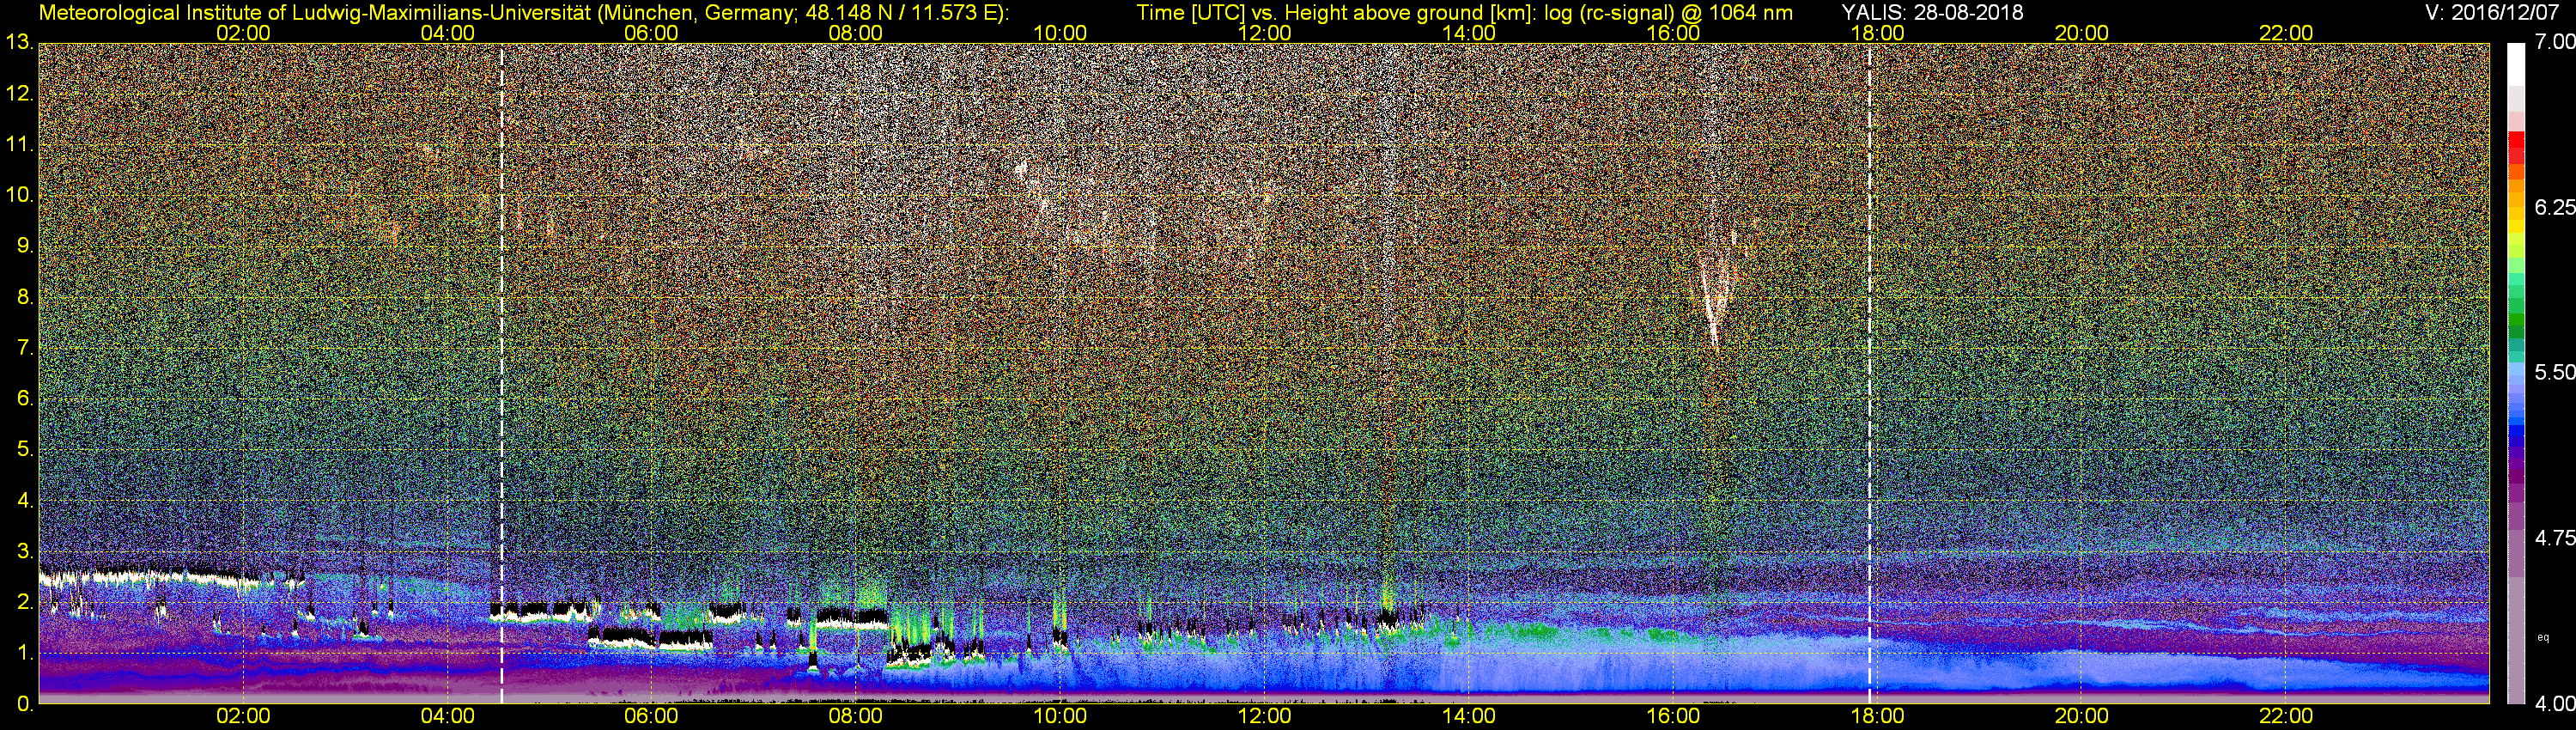The width and height of the screenshot is (2576, 730).
Task: Click the 02:00 label on the top time axis
Action: coord(243,33)
